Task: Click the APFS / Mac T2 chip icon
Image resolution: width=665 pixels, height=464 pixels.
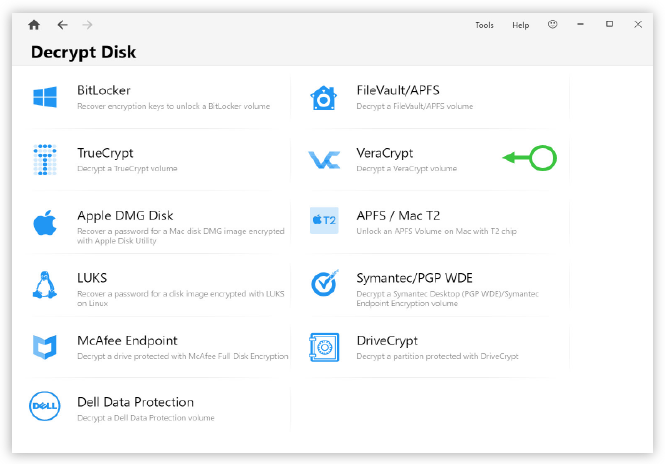Action: (x=324, y=221)
